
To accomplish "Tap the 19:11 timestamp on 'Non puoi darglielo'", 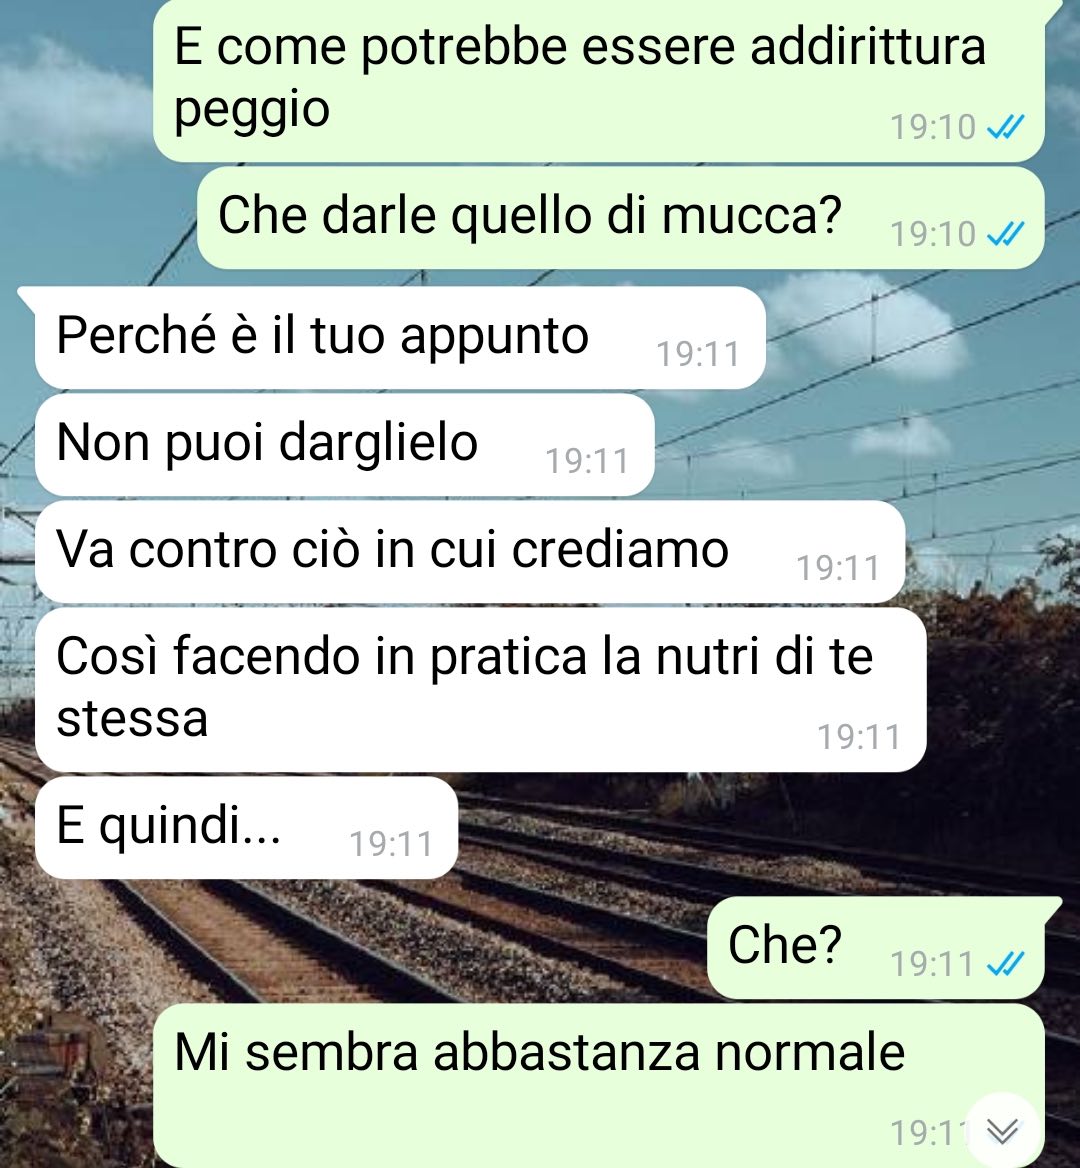I will click(x=588, y=462).
